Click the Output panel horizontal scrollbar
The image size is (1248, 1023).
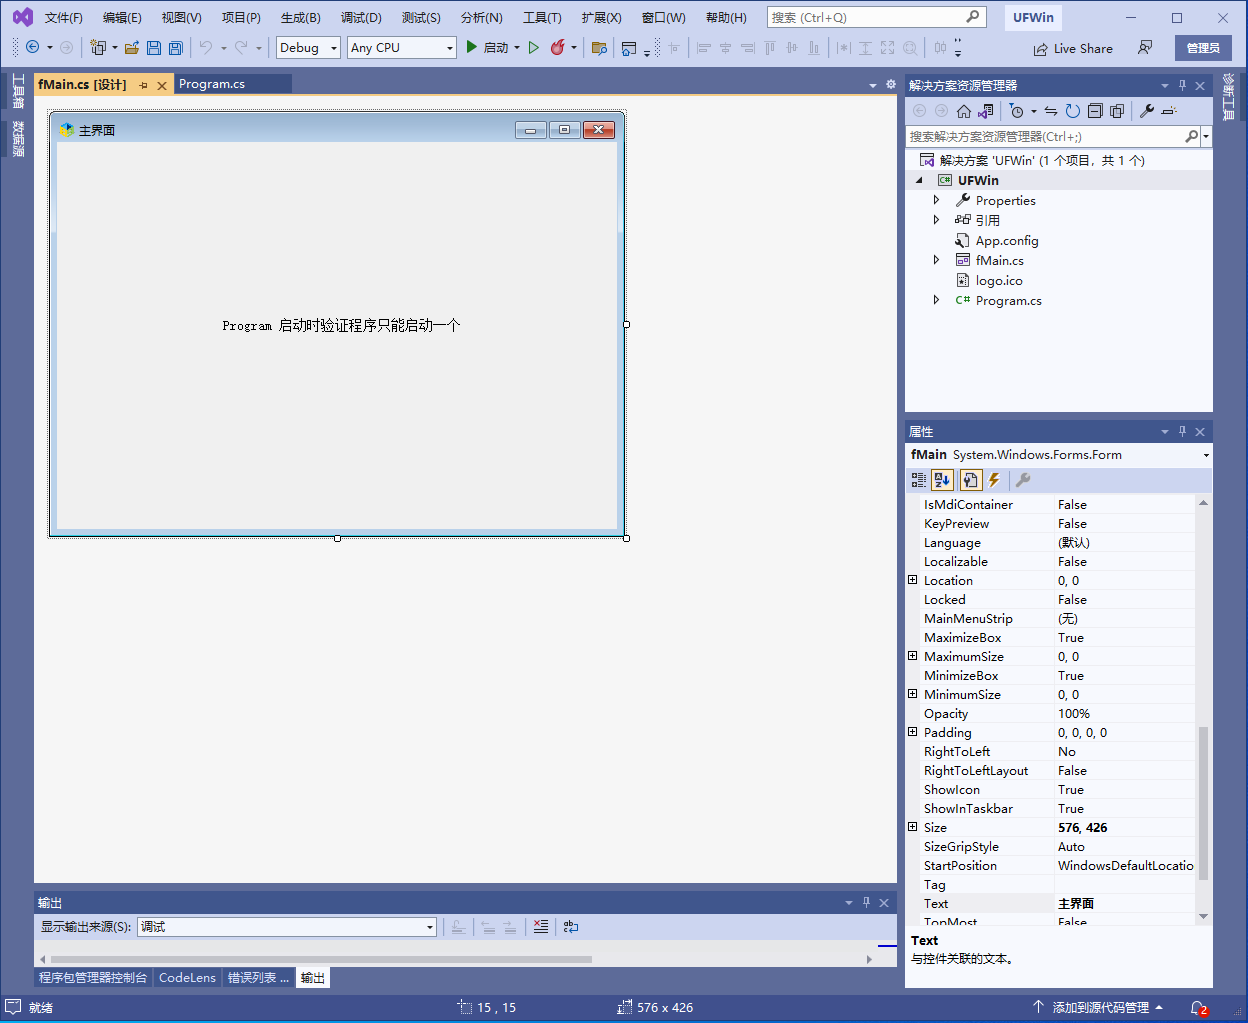pyautogui.click(x=322, y=959)
